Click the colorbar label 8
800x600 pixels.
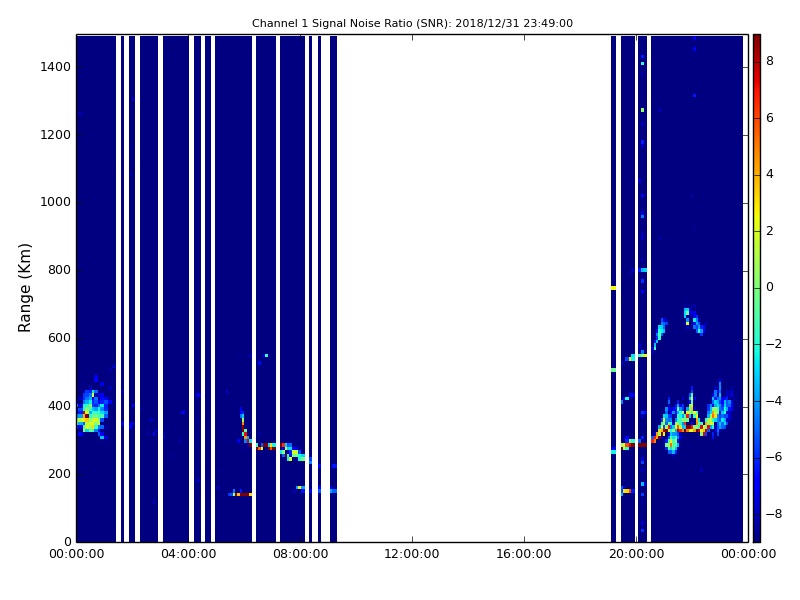[x=770, y=61]
